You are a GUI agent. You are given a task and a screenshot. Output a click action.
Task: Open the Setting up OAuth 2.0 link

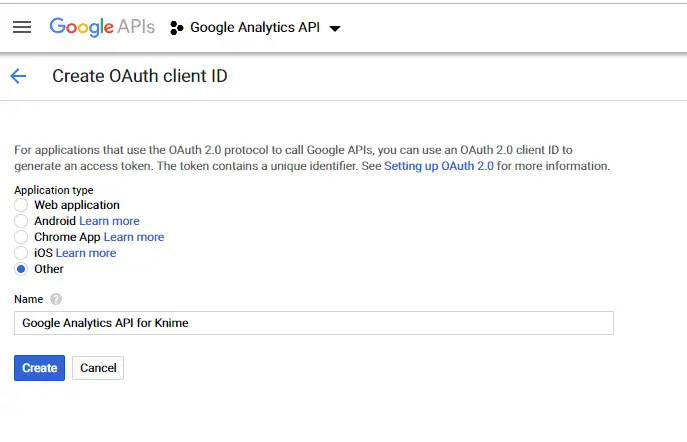coord(439,166)
